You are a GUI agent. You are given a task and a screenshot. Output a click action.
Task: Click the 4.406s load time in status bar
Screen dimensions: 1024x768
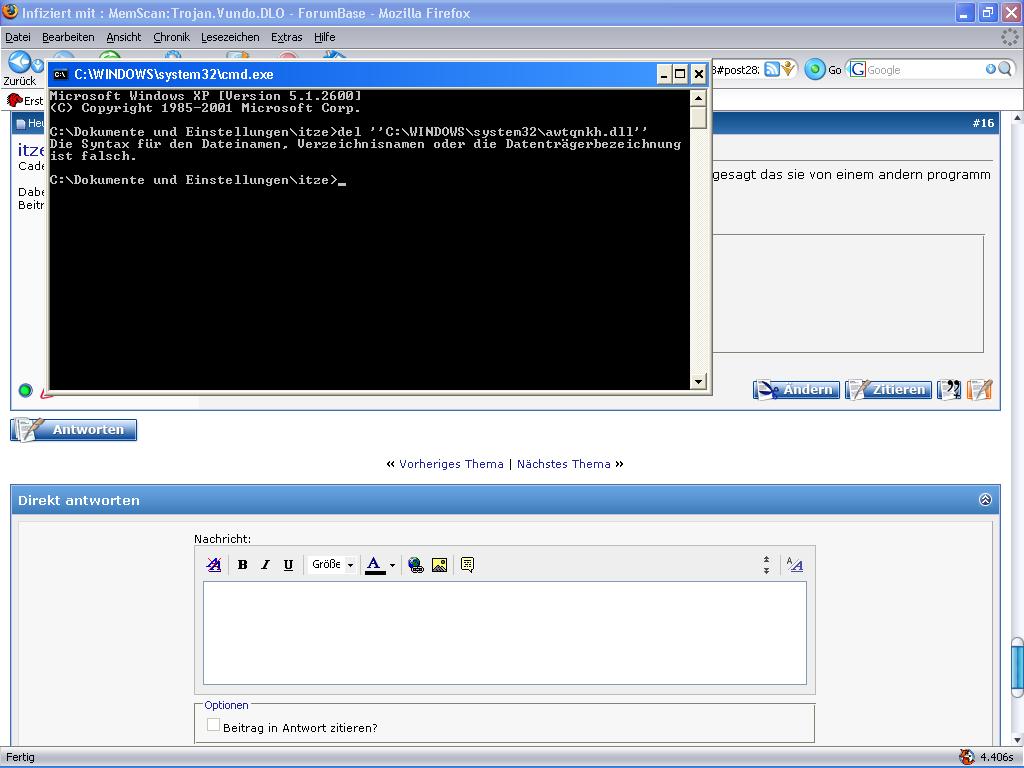[997, 757]
